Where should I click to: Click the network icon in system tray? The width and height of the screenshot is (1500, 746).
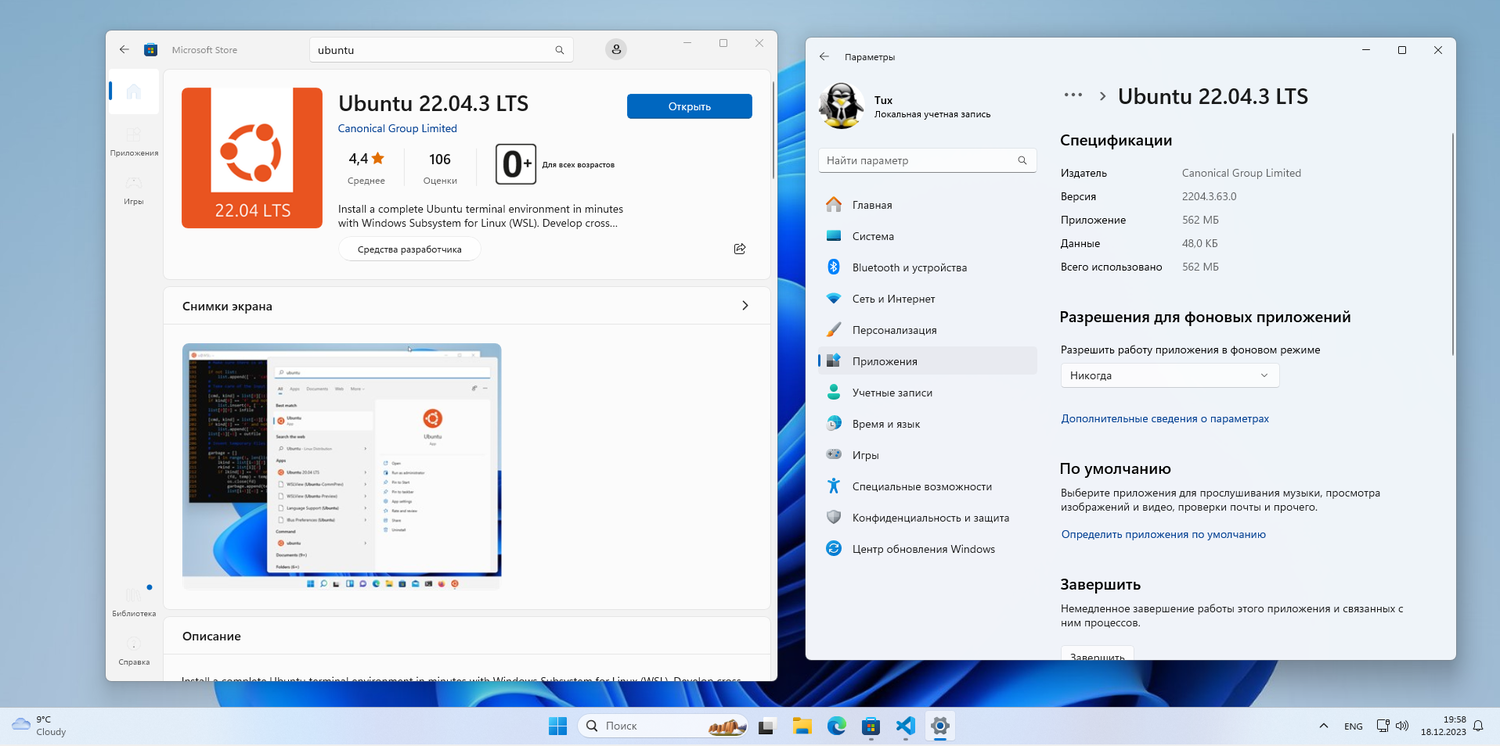pyautogui.click(x=1383, y=726)
